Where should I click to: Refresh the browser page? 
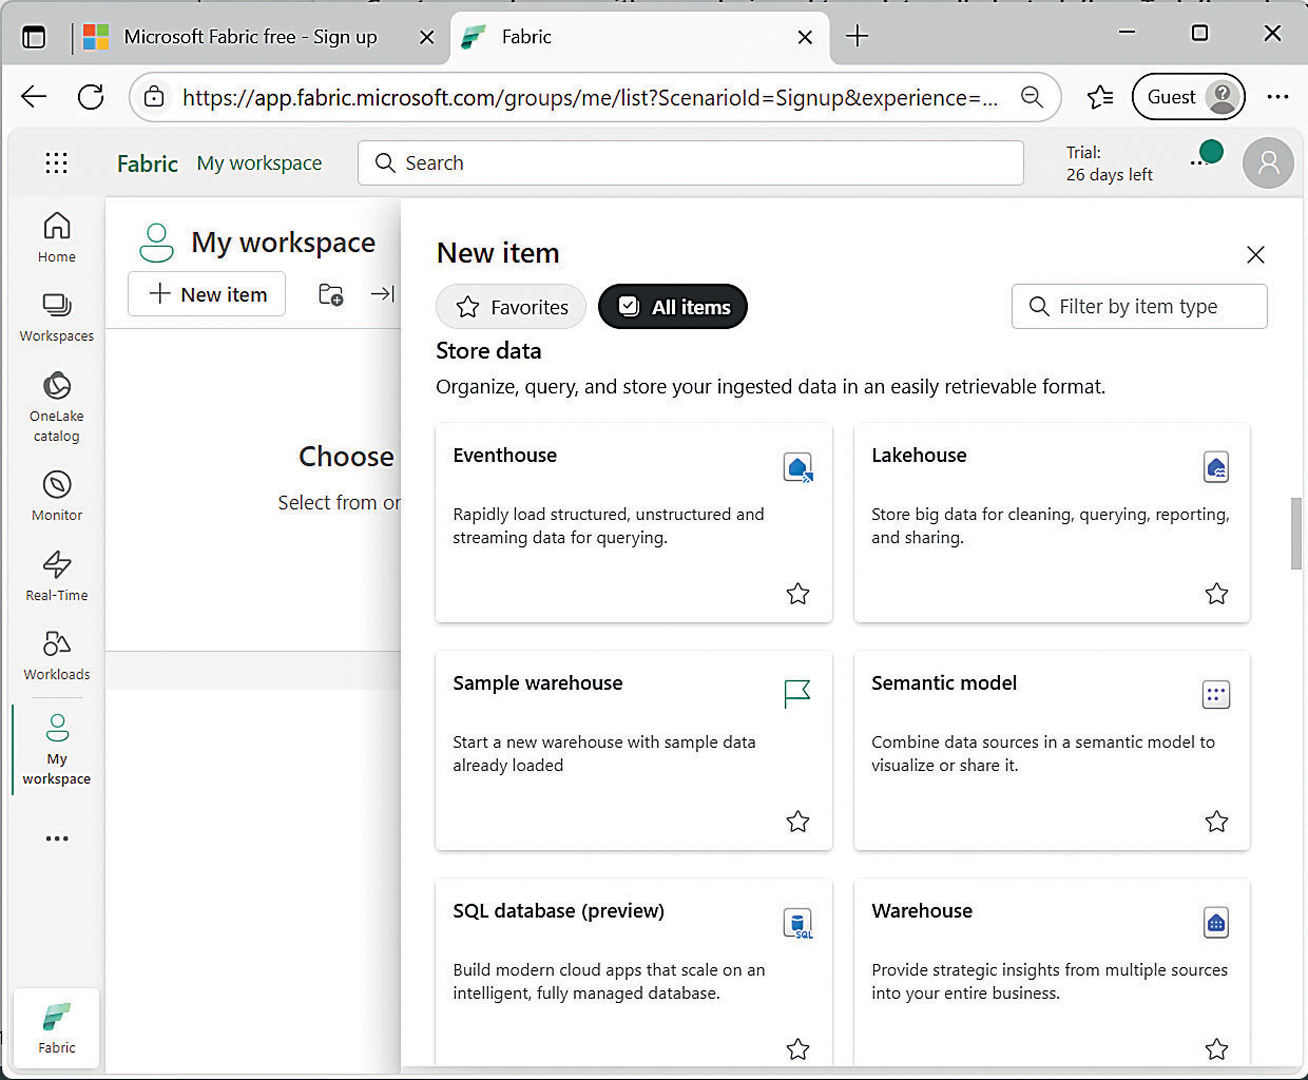91,97
